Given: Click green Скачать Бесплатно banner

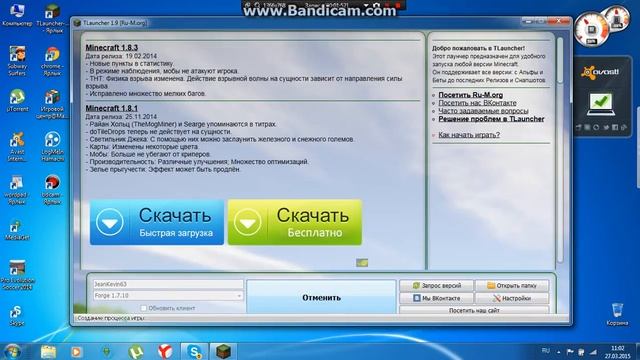Looking at the screenshot, I should (x=295, y=222).
